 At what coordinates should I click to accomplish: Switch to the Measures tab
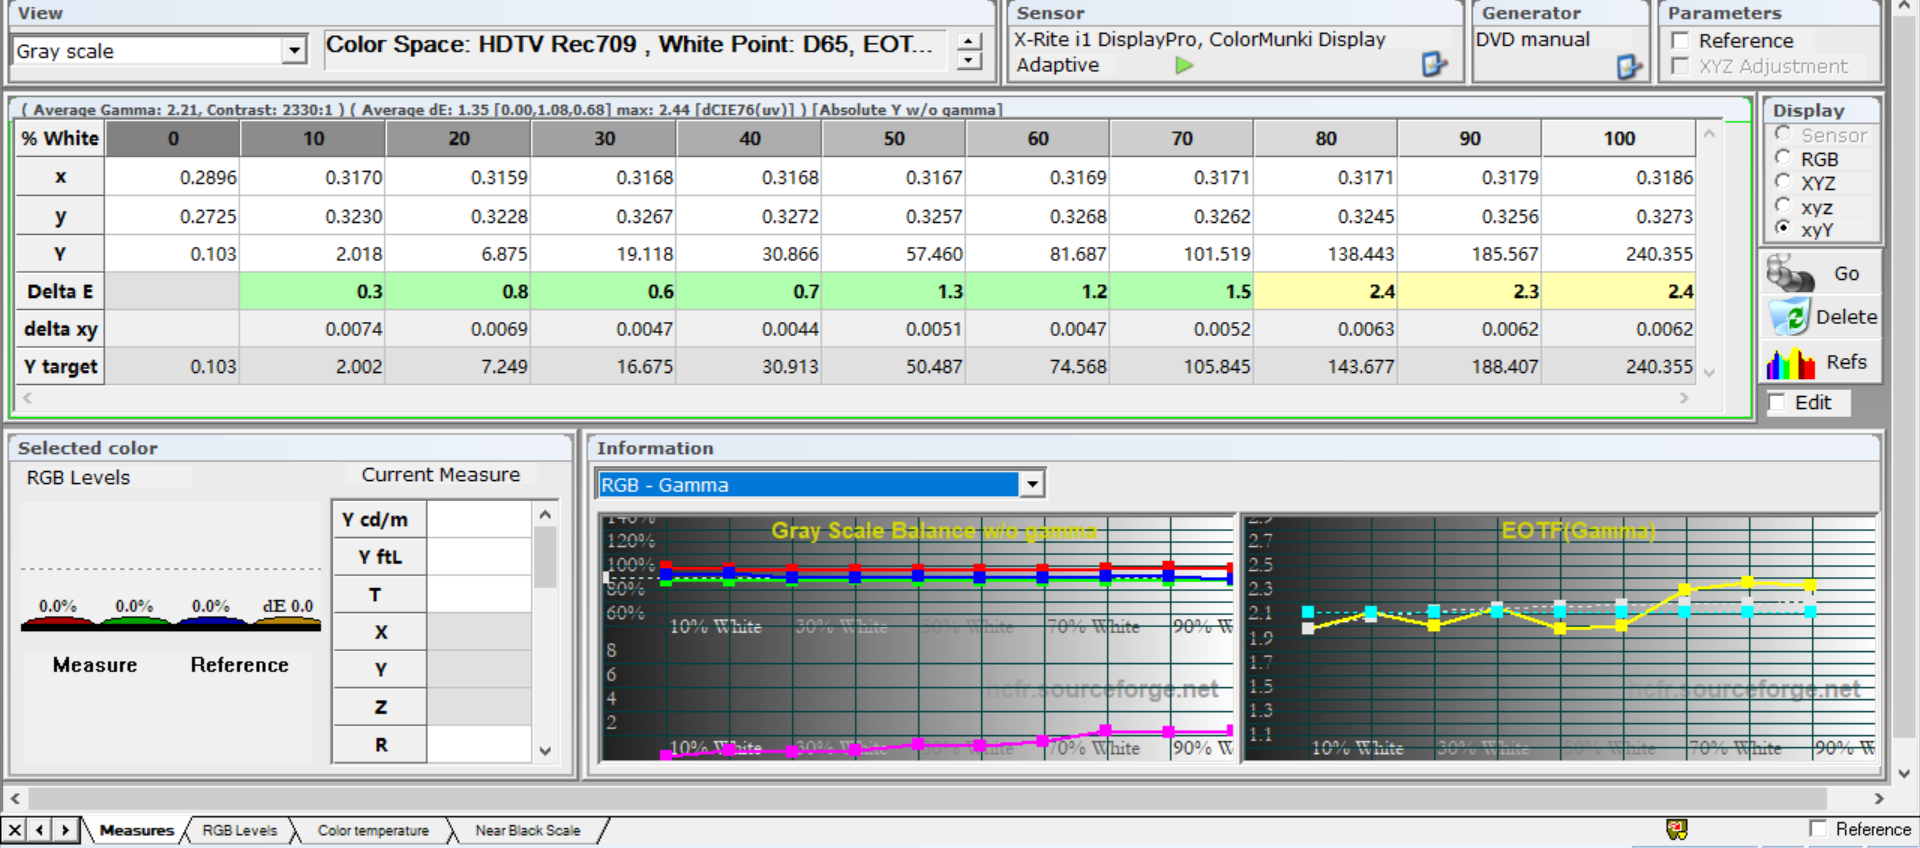(x=136, y=830)
